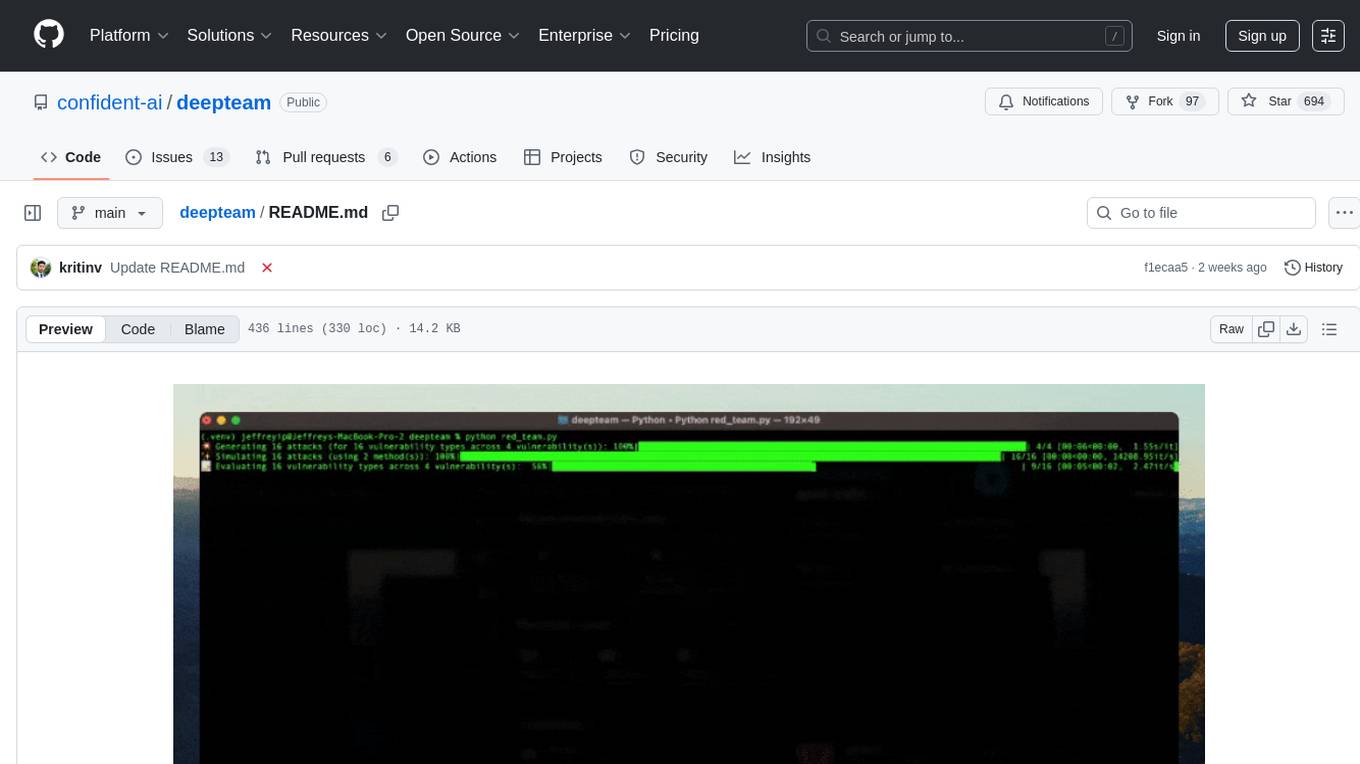Switch to the Projects tab
The image size is (1360, 764).
click(563, 157)
